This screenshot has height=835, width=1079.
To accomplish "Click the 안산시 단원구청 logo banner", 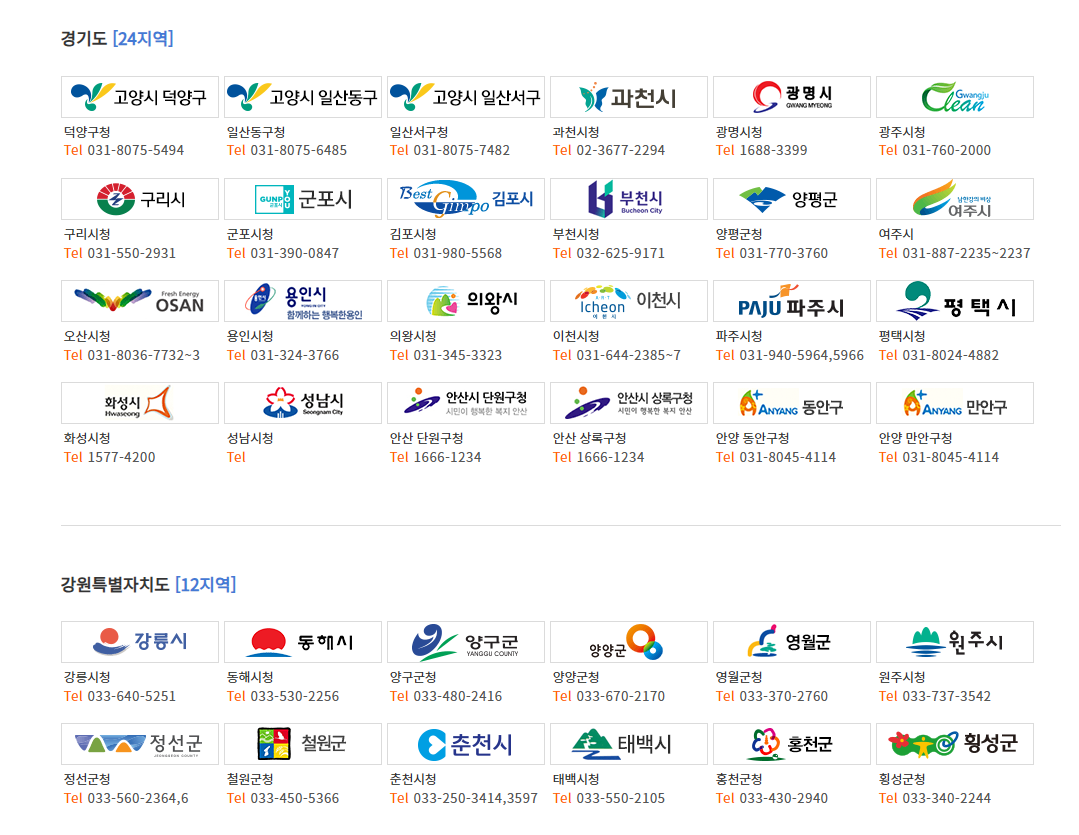I will point(466,403).
